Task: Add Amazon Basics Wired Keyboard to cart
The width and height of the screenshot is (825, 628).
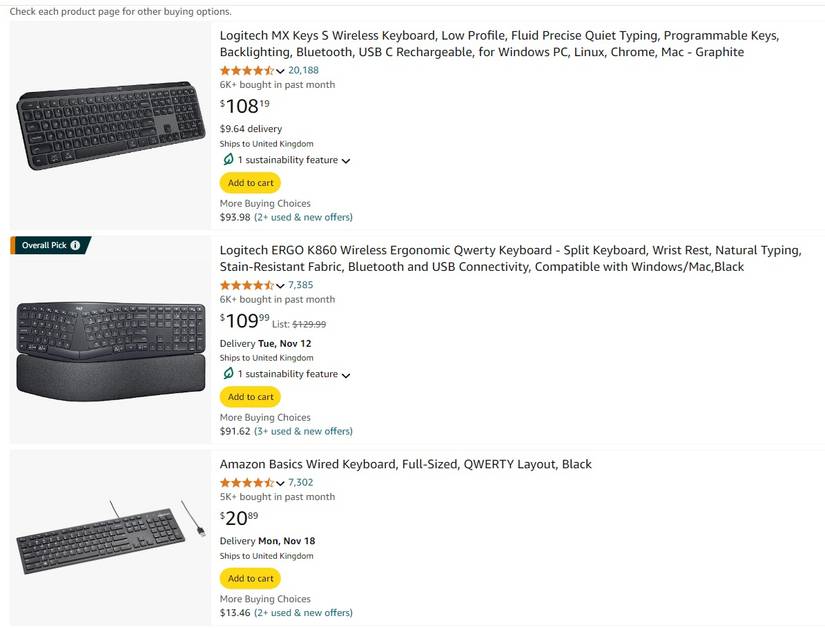Action: tap(250, 578)
